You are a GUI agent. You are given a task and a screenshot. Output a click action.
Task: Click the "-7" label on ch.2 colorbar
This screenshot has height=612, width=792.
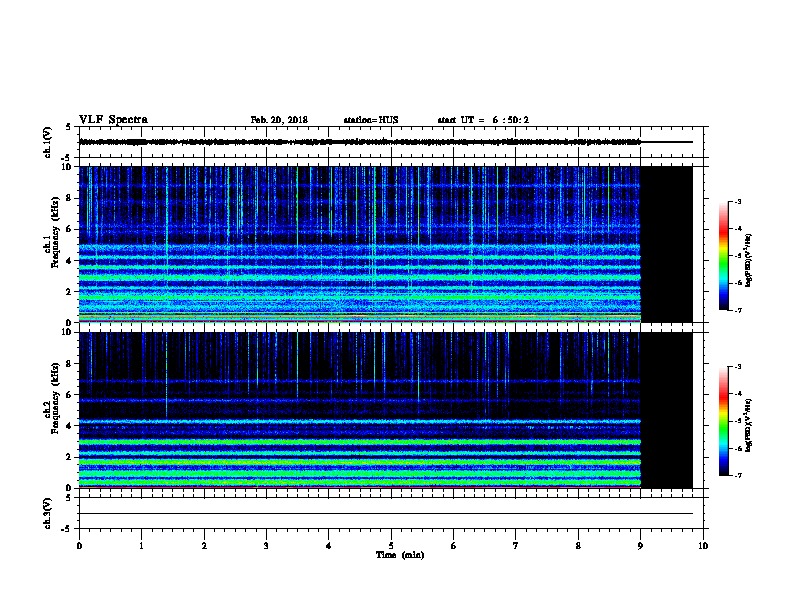[737, 475]
